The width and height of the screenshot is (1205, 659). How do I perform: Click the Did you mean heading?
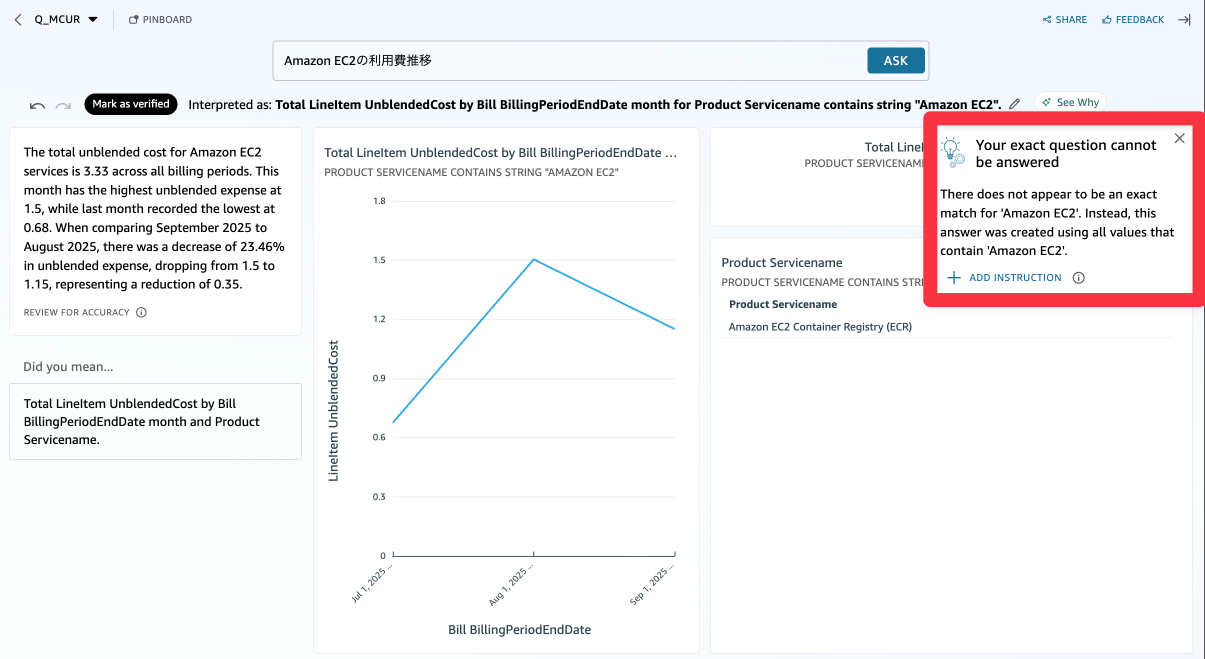[68, 367]
